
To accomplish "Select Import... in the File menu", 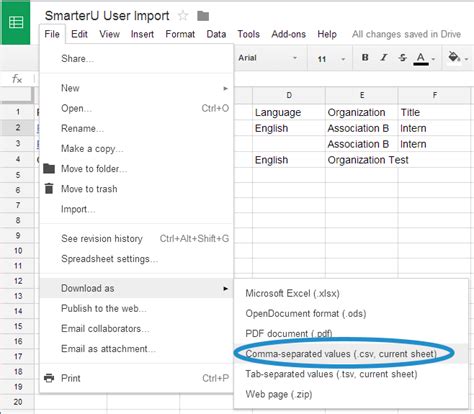I will (137, 209).
